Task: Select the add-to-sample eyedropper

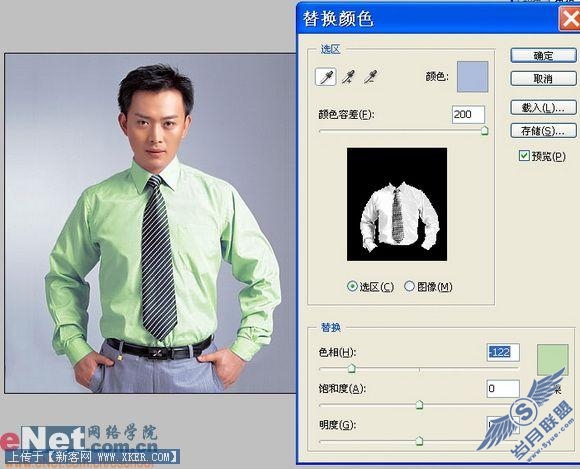Action: tap(348, 77)
